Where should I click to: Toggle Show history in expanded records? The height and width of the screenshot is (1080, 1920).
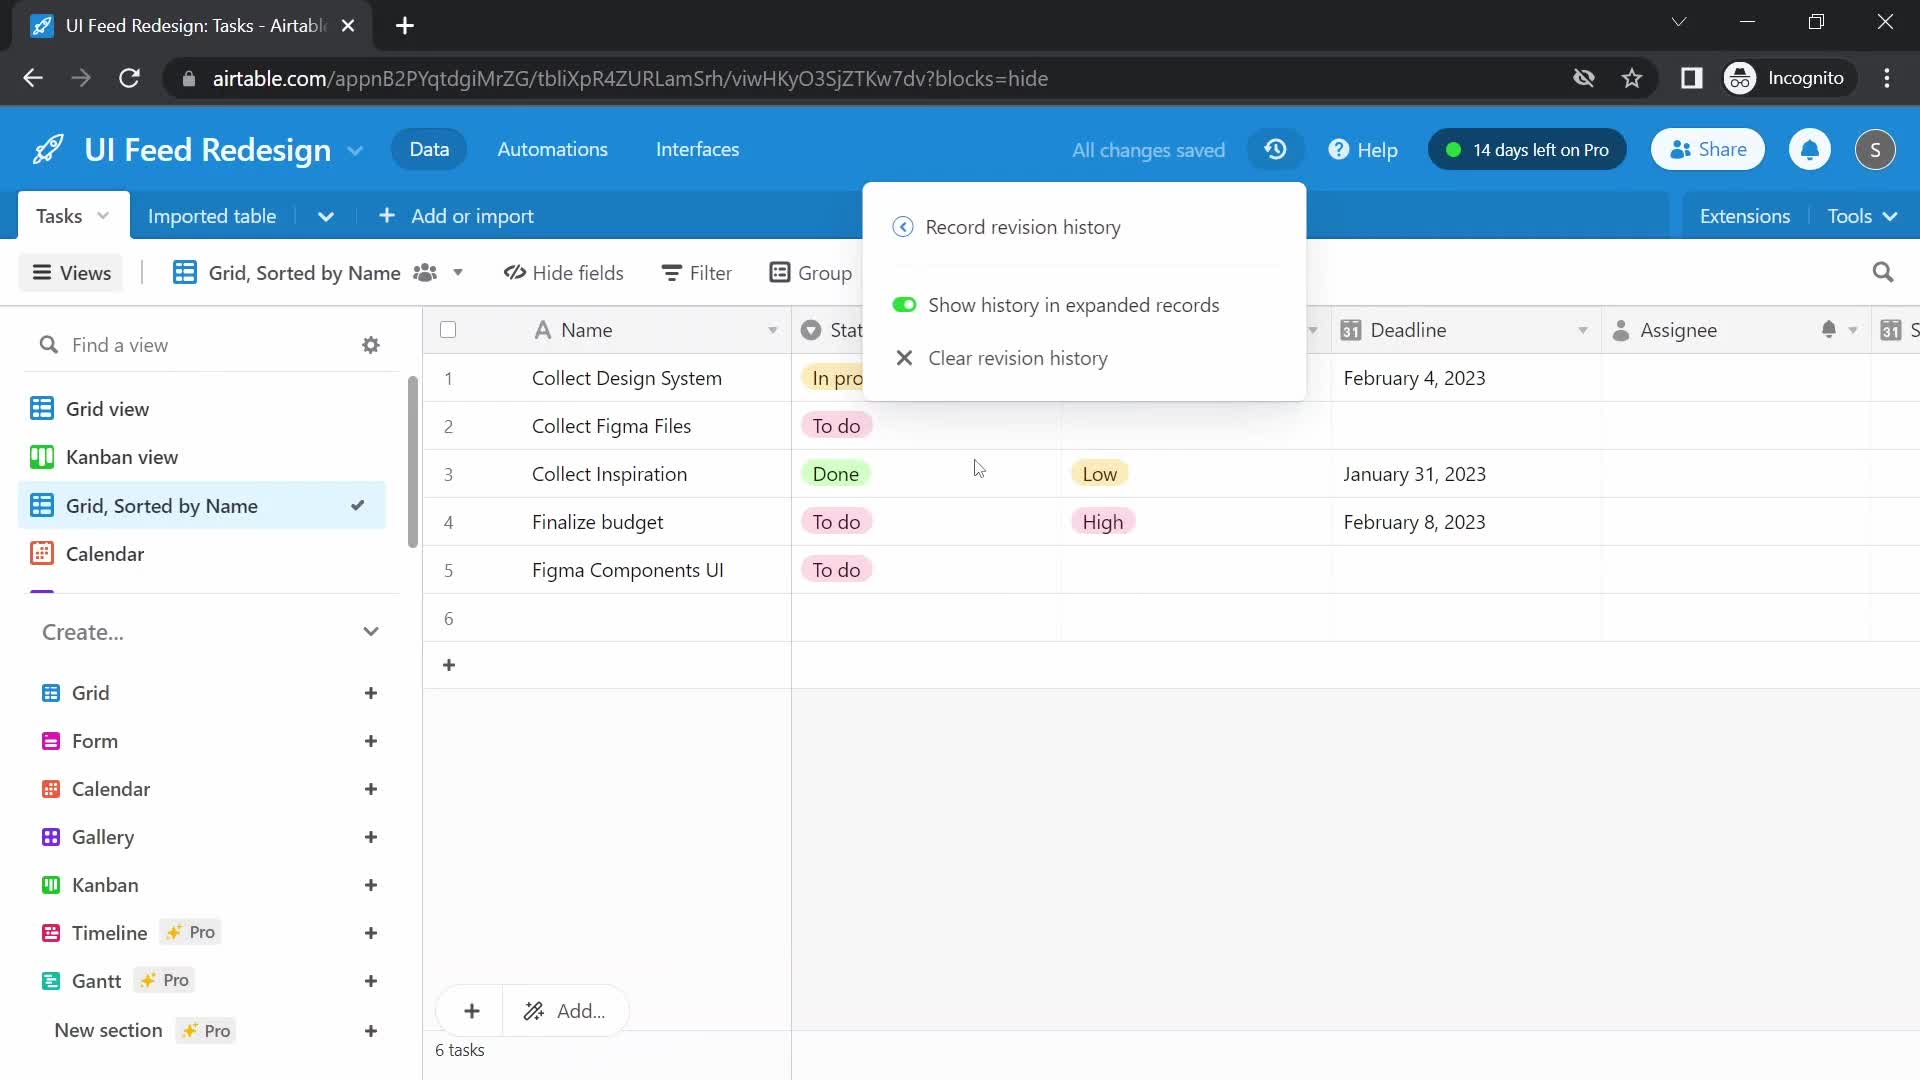tap(907, 305)
